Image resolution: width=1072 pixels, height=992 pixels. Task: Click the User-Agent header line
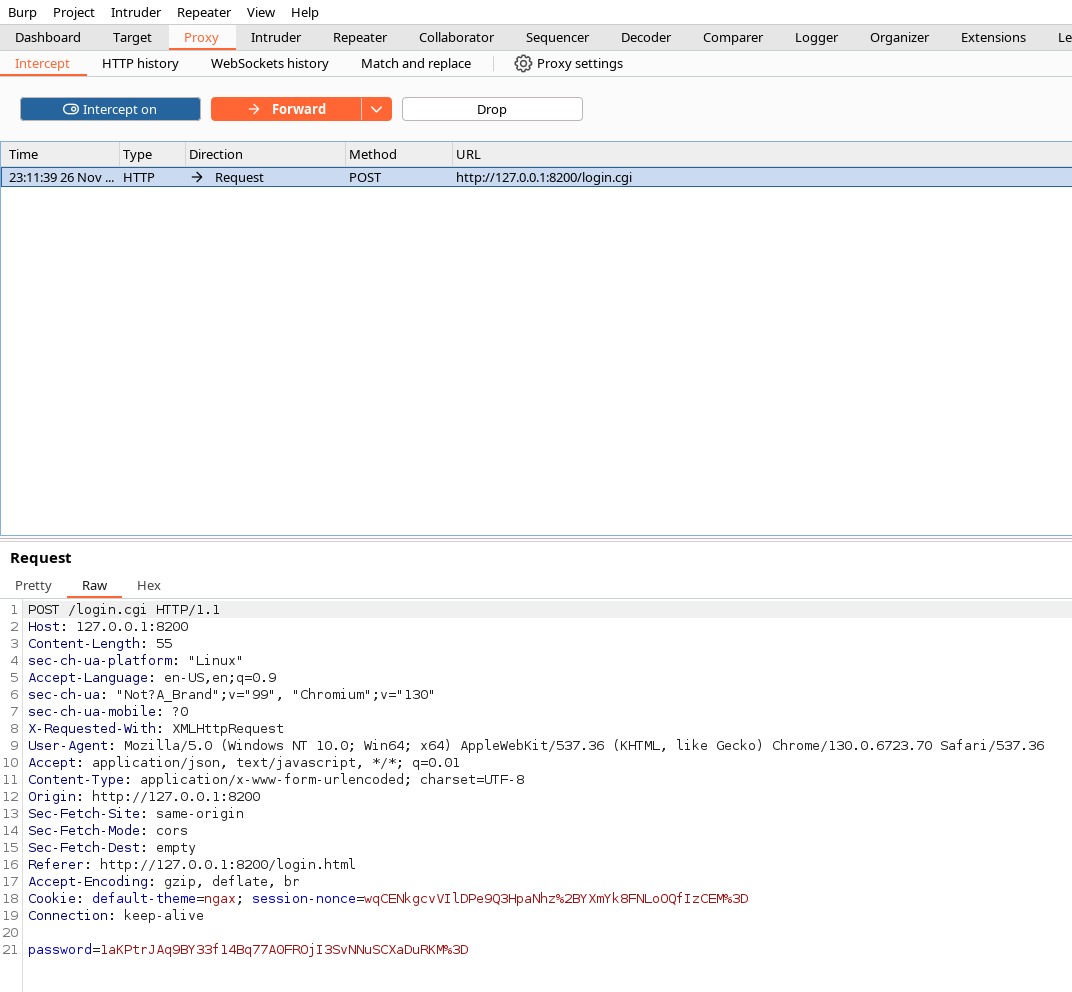coord(536,745)
